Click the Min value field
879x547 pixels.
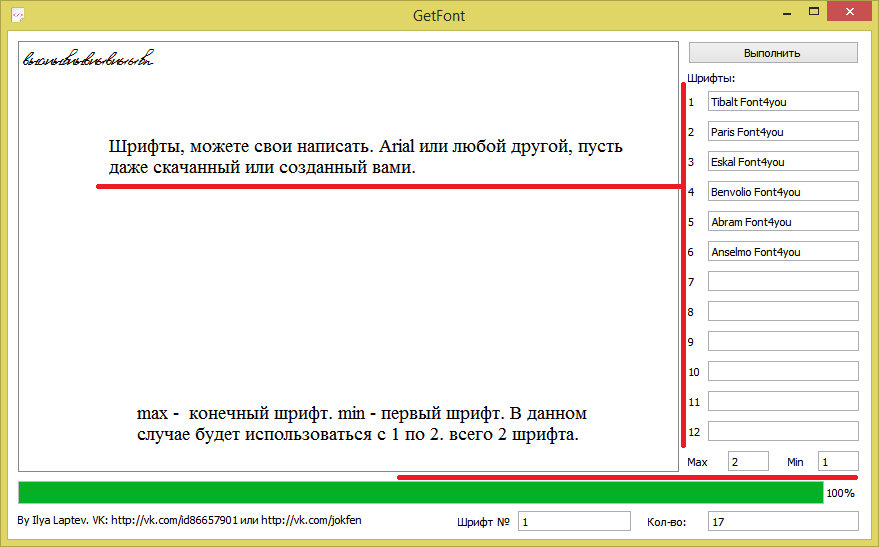[837, 461]
